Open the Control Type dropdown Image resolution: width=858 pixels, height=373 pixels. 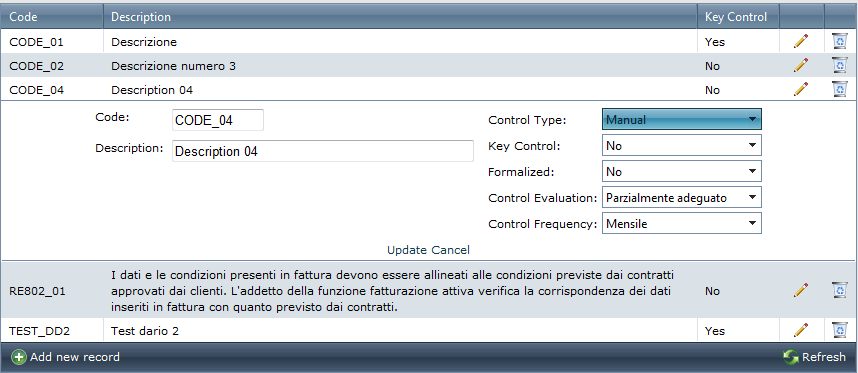(x=681, y=119)
